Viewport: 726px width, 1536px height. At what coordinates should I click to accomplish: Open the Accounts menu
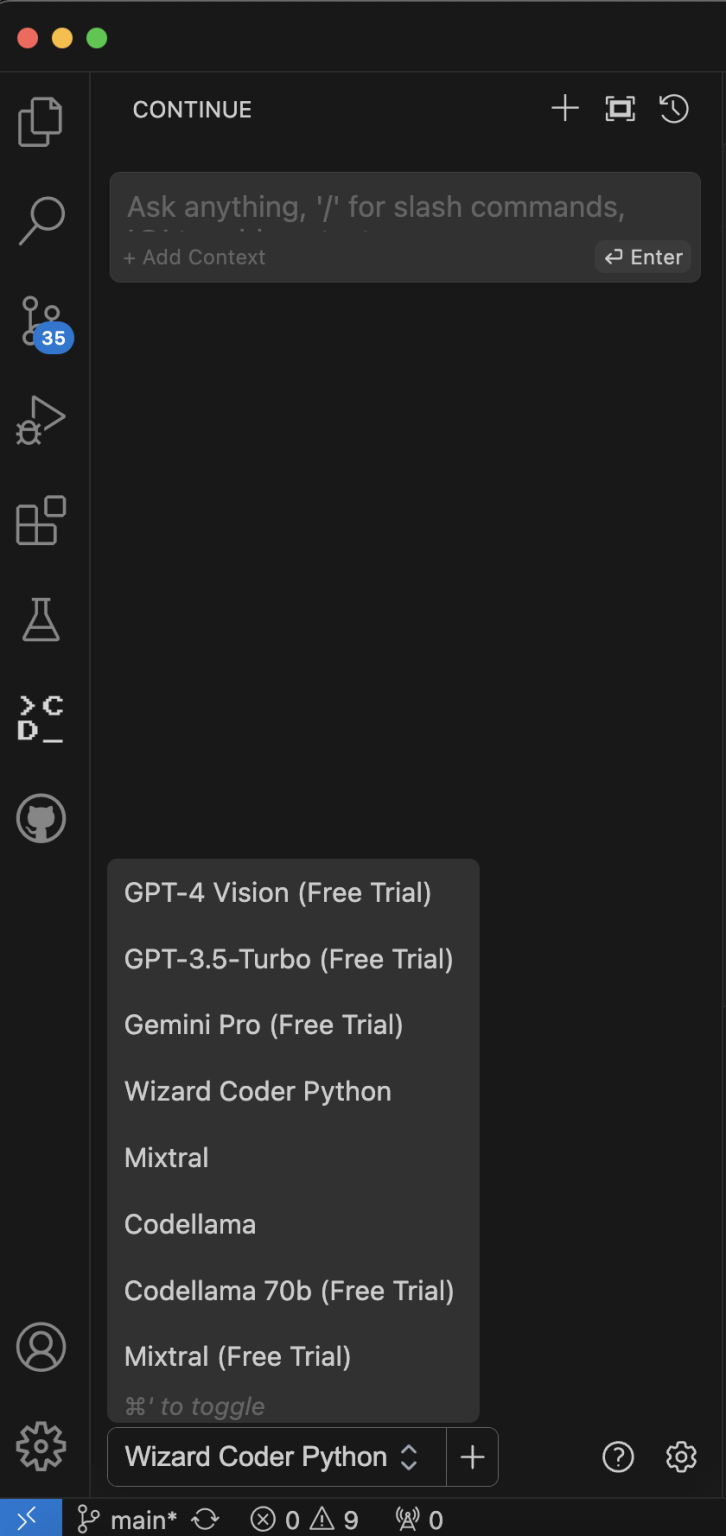[41, 1347]
